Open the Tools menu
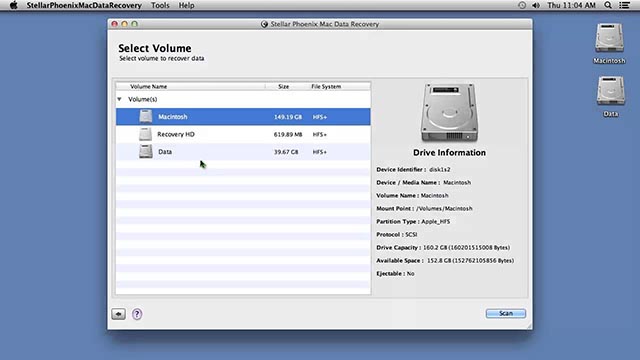Viewport: 640px width, 360px height. pyautogui.click(x=160, y=5)
